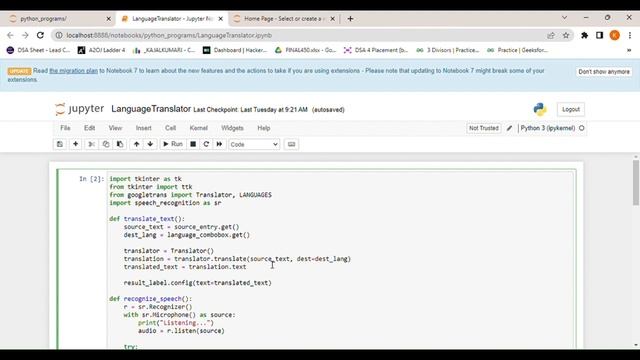Open the cell type Code dropdown
Screen dimensions: 640x360
(x=254, y=144)
